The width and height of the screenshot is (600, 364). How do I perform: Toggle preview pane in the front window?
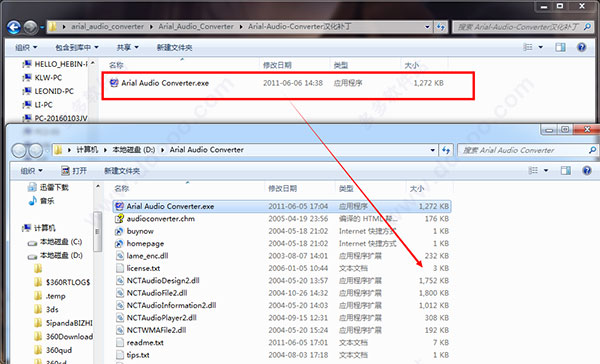click(566, 170)
